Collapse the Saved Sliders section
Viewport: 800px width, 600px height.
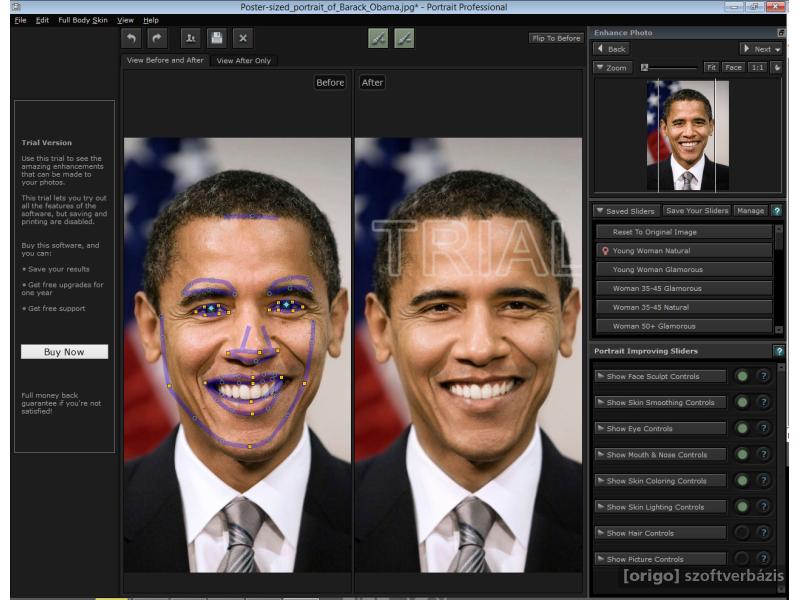tap(627, 211)
